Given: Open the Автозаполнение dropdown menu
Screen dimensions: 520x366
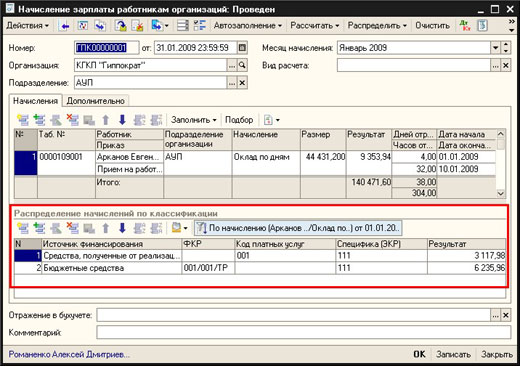Looking at the screenshot, I should tap(248, 26).
